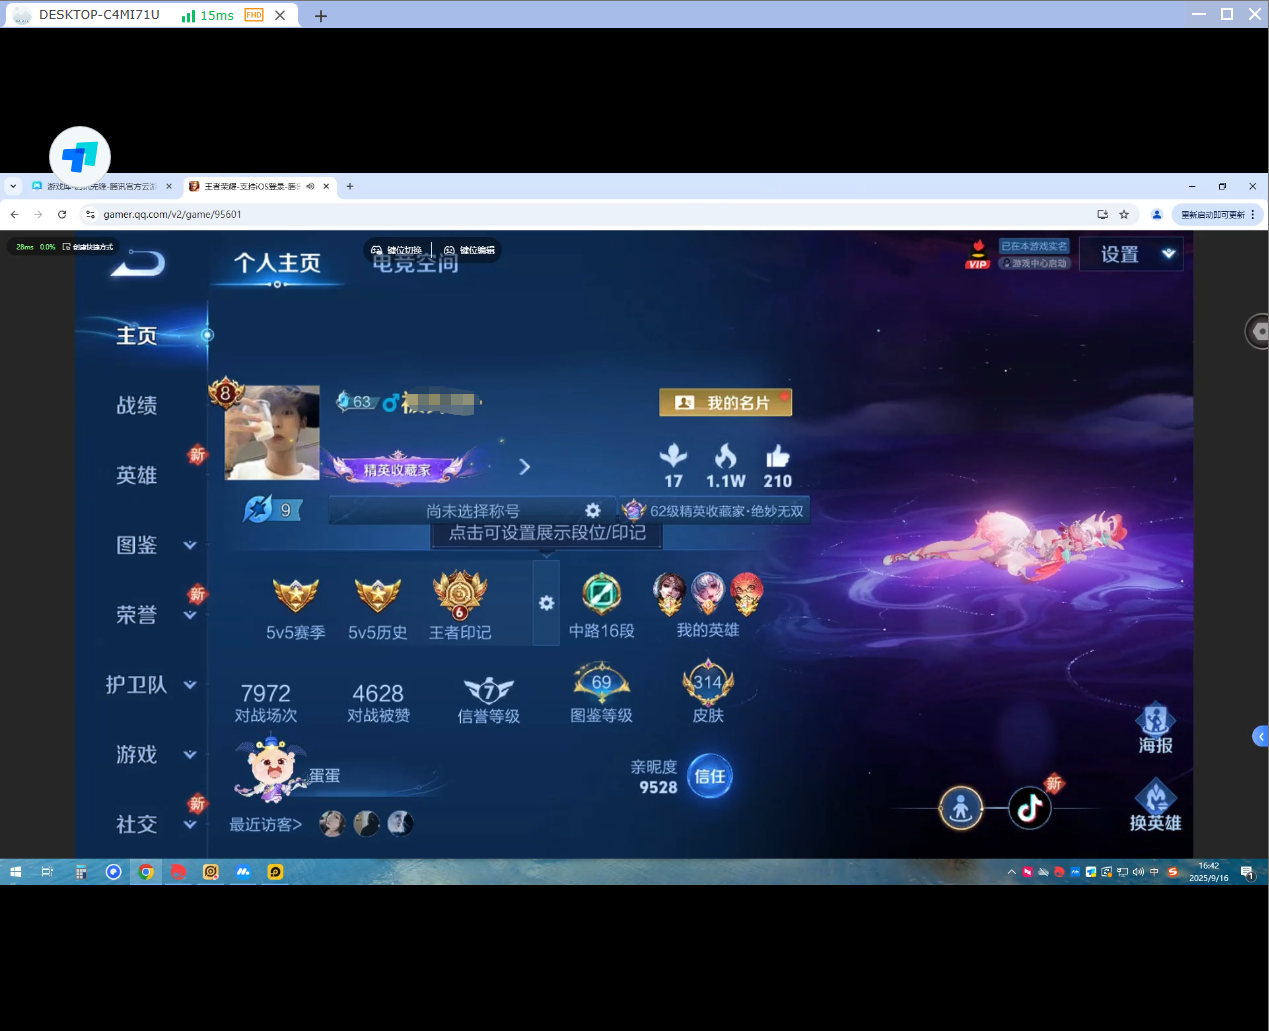Open 我的英雄 hero portraits
This screenshot has width=1269, height=1031.
708,594
